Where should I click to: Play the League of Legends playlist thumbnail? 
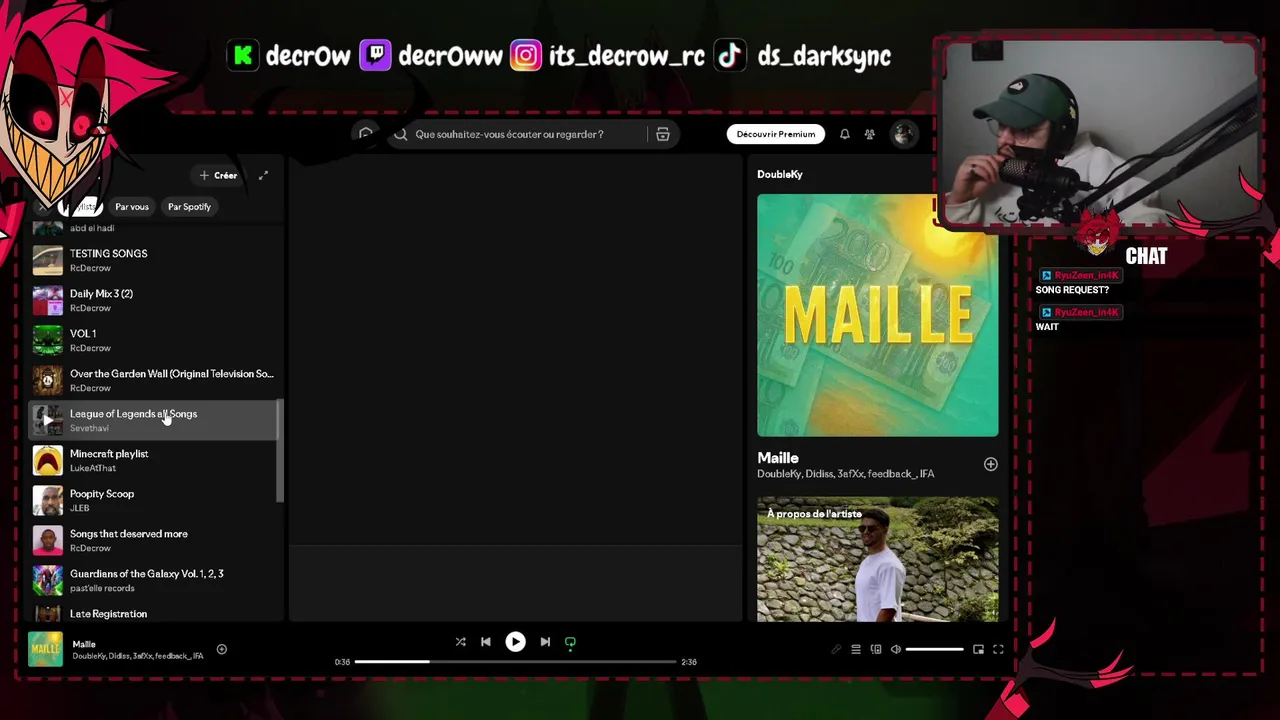coord(48,420)
